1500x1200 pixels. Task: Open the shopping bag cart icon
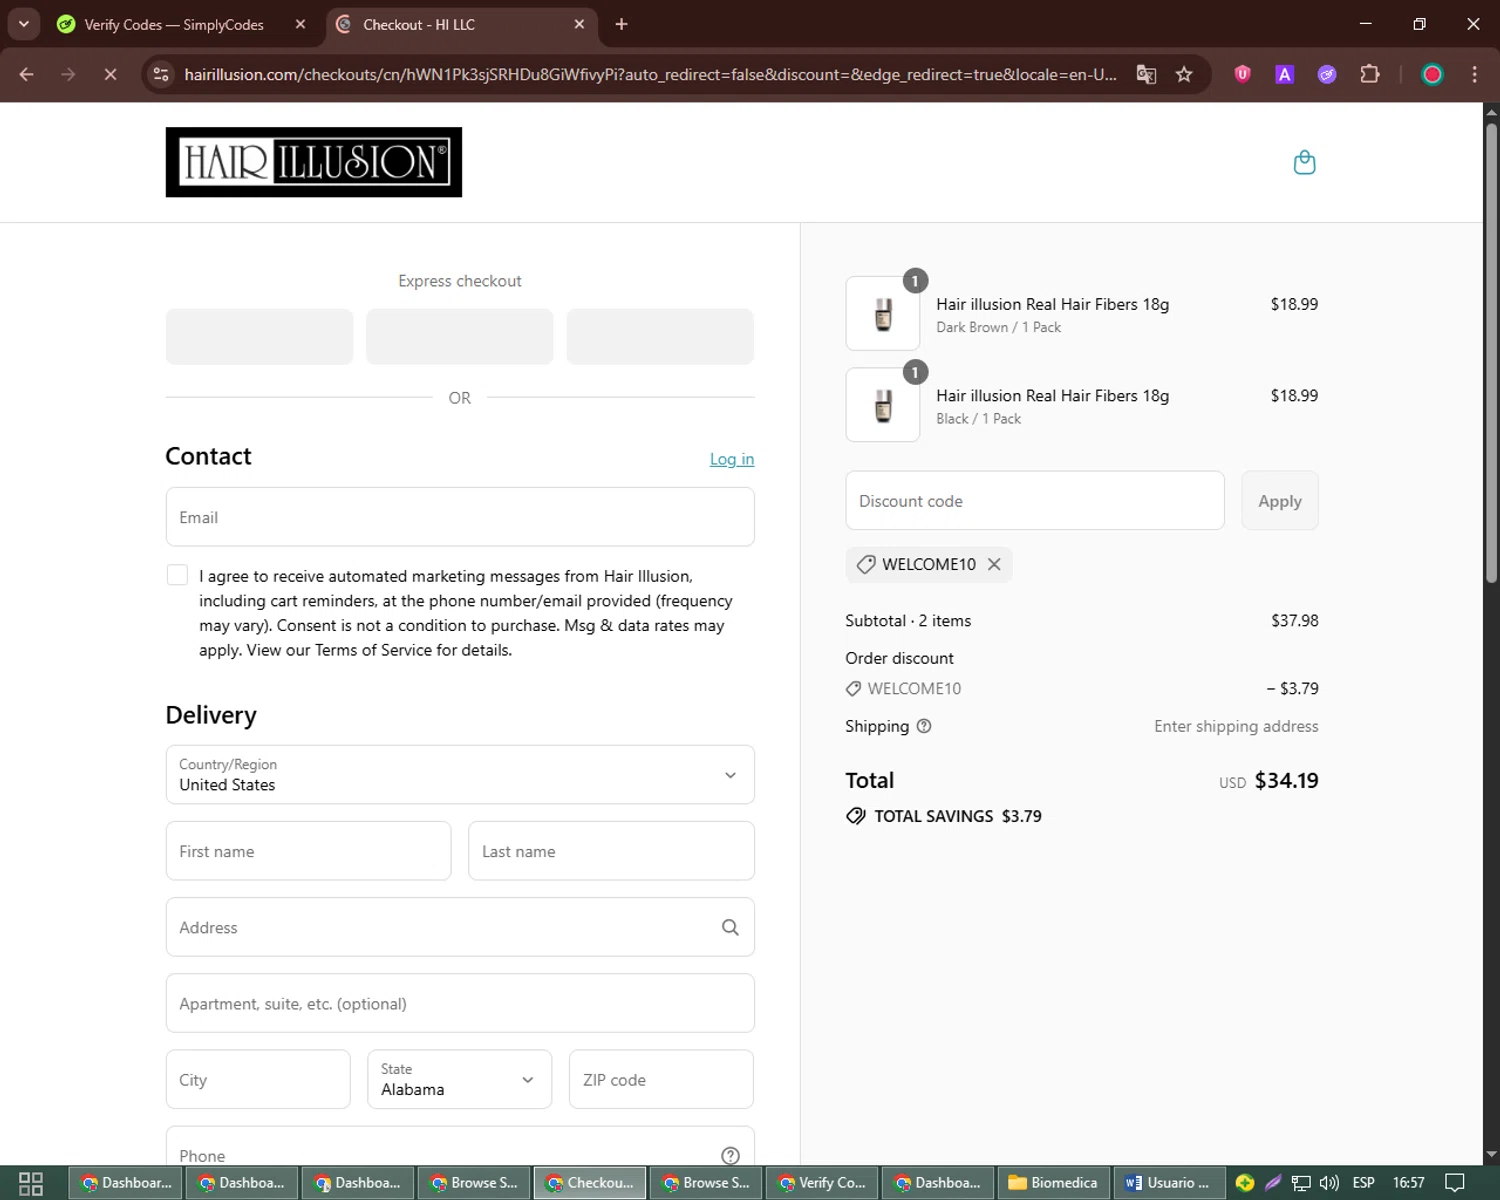click(x=1304, y=162)
